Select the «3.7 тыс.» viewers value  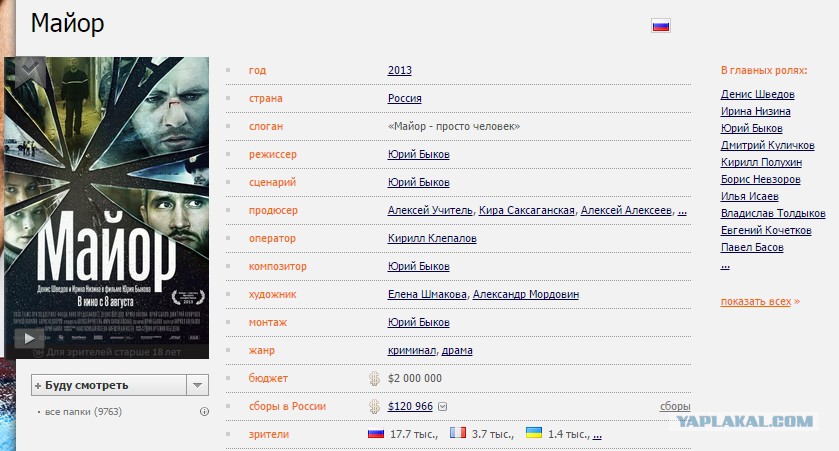tap(492, 434)
